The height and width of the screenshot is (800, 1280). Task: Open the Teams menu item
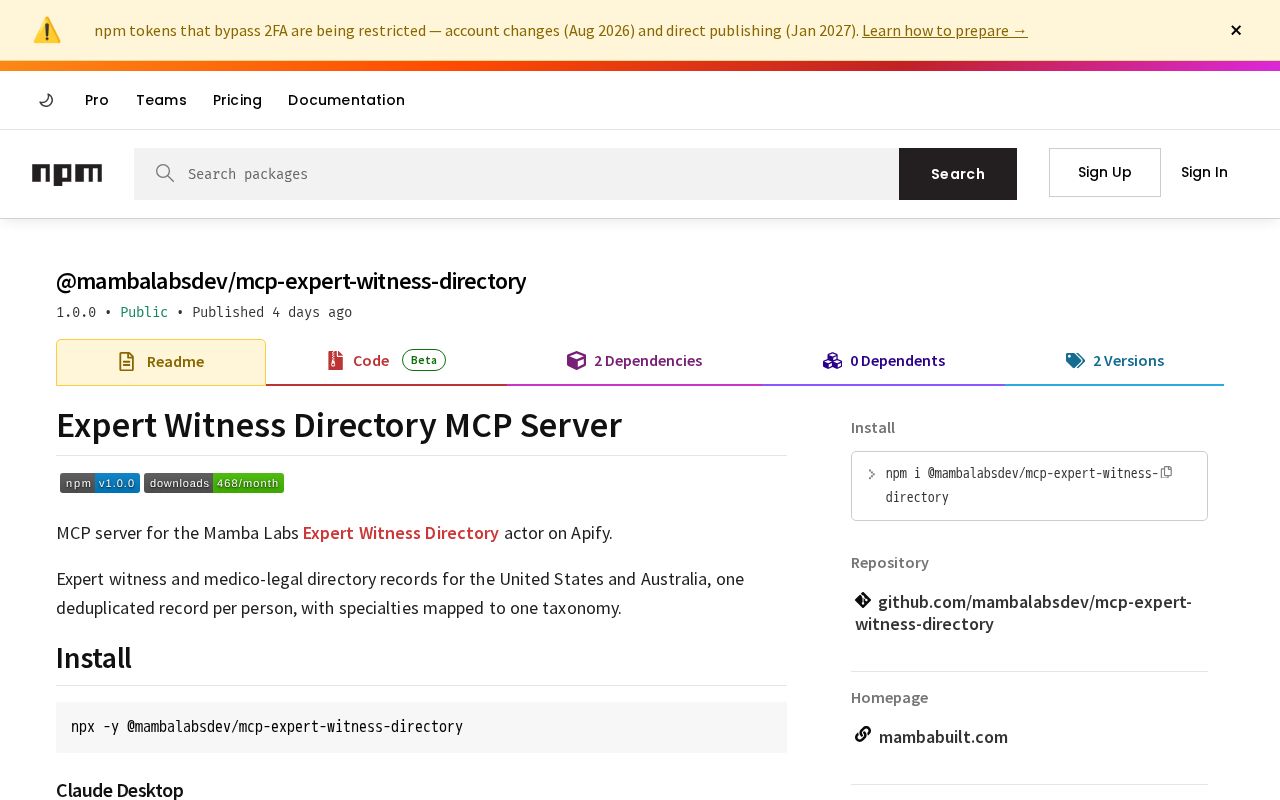[x=161, y=100]
